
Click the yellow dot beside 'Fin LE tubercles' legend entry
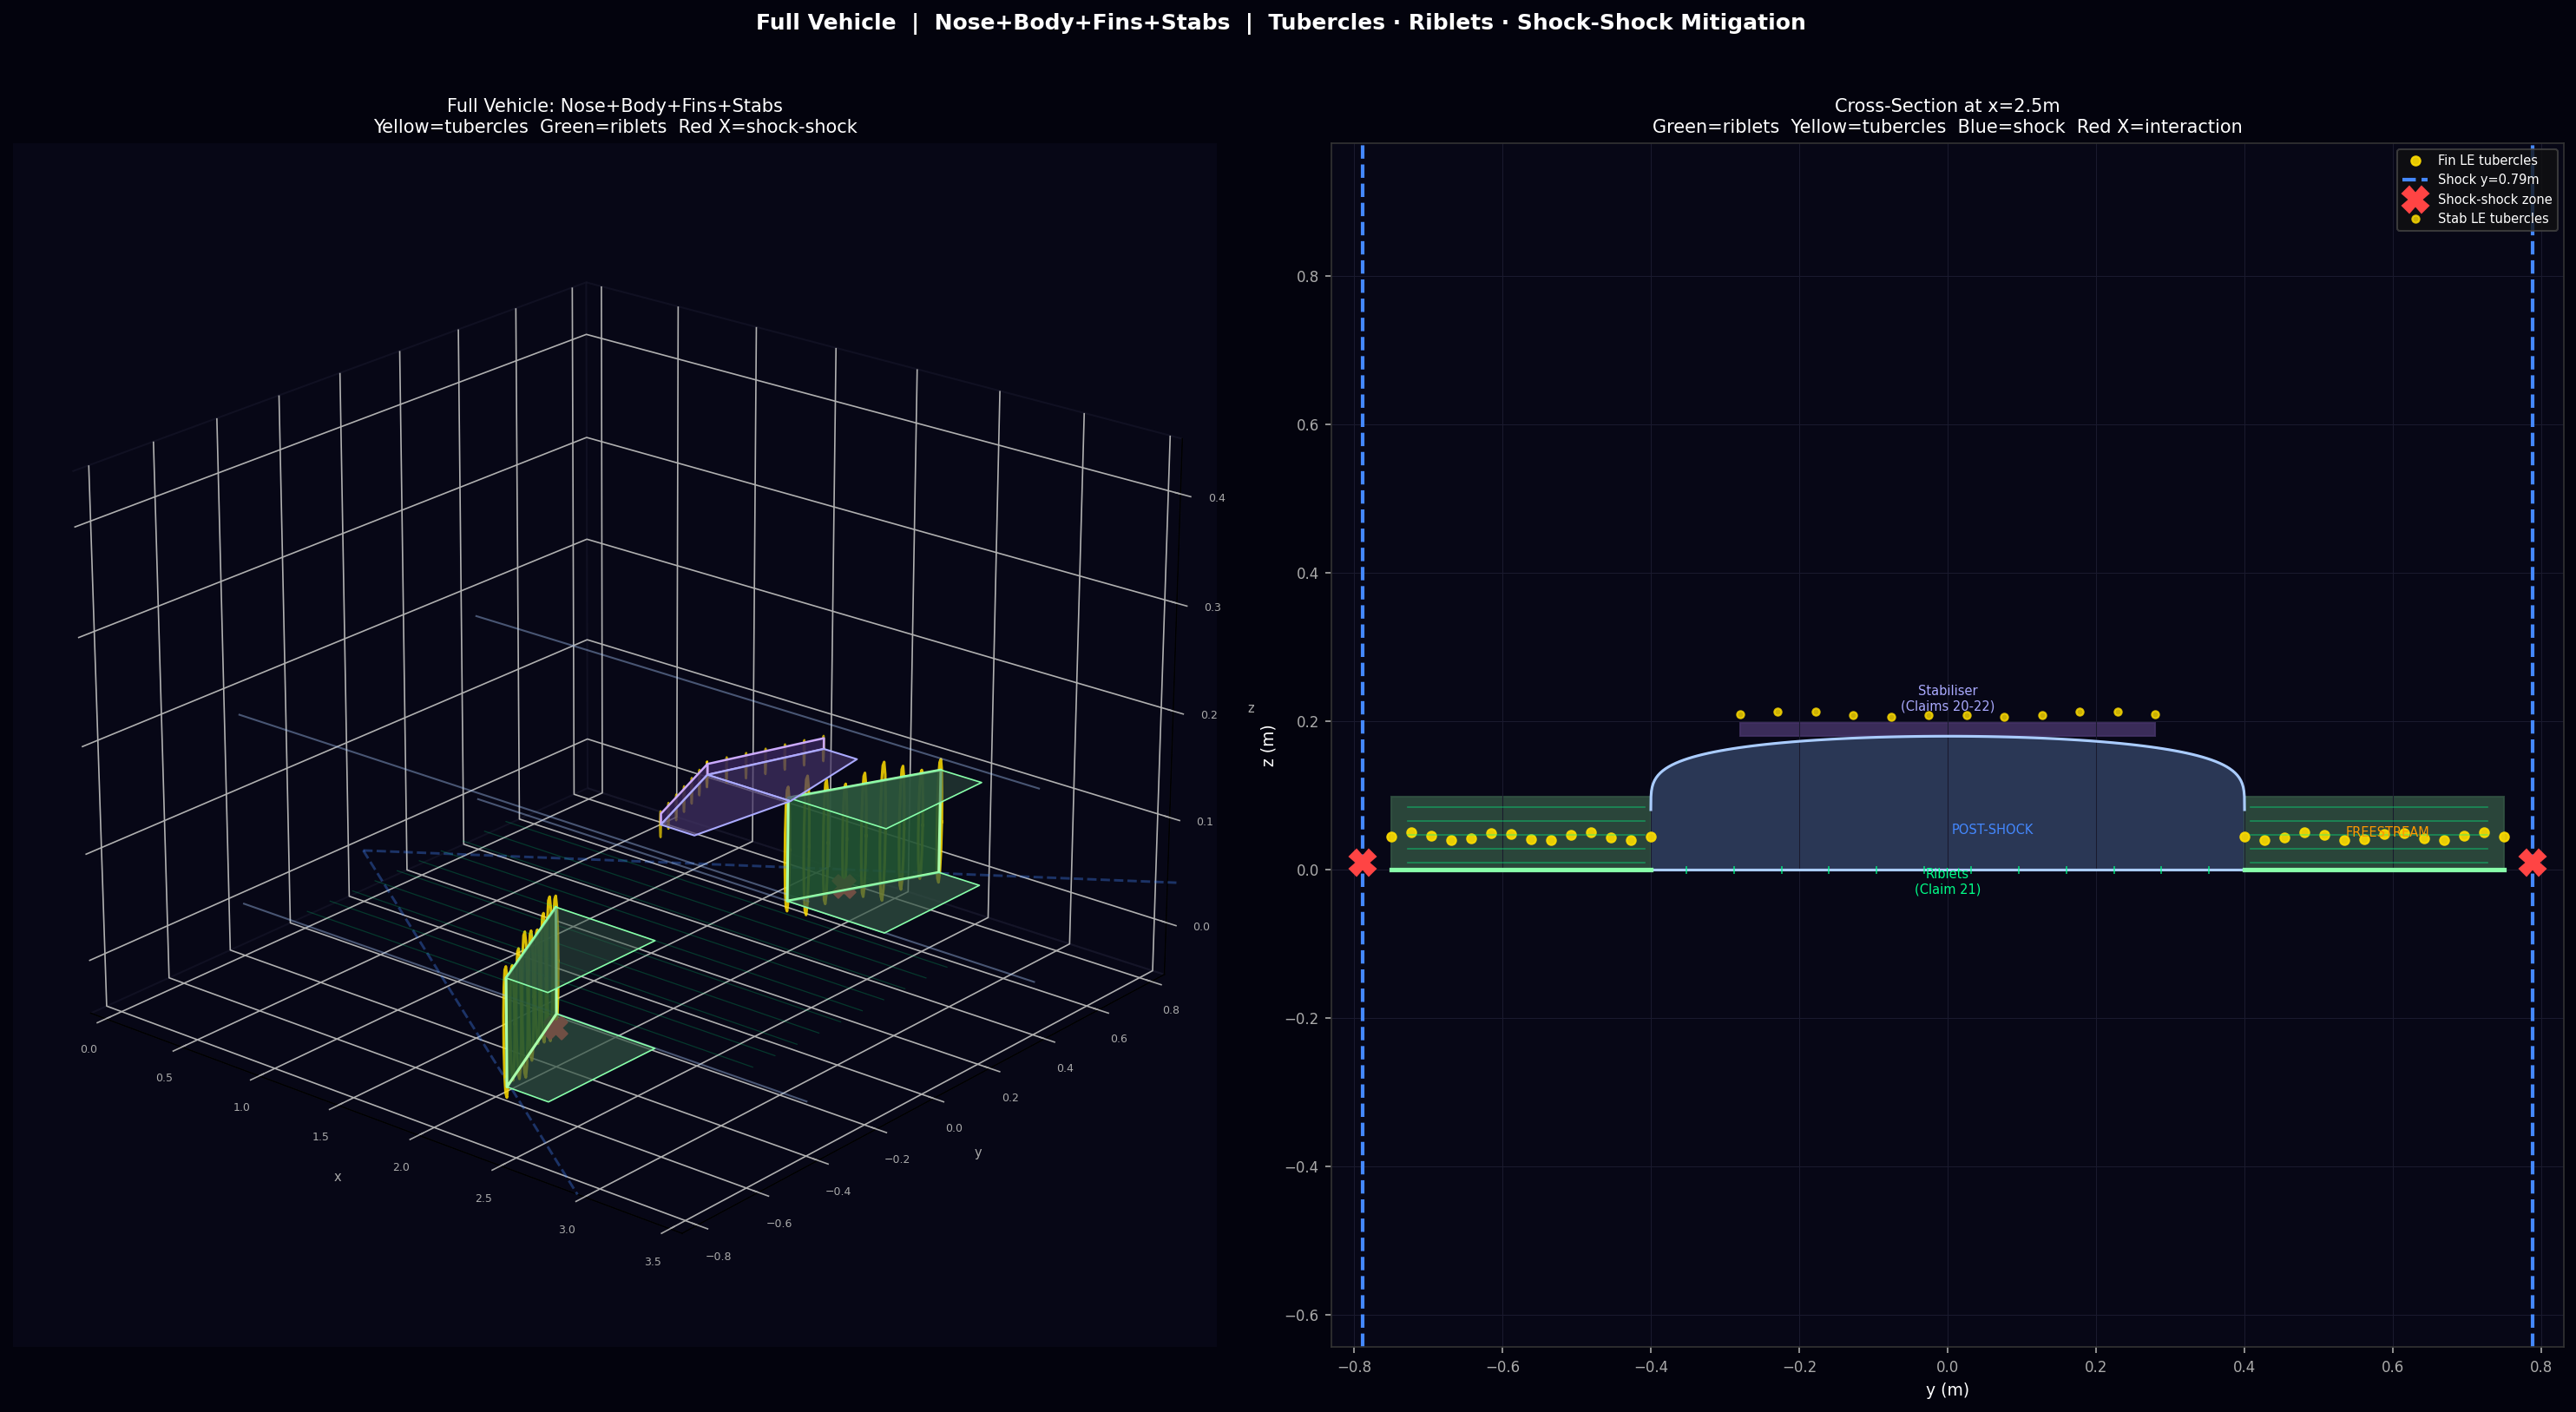tap(2415, 160)
